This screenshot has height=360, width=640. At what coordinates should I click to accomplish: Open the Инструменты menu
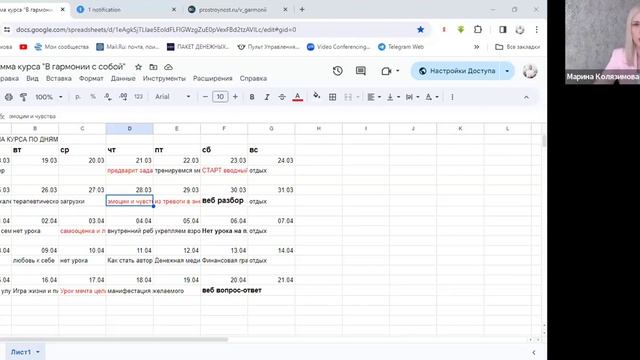[164, 78]
